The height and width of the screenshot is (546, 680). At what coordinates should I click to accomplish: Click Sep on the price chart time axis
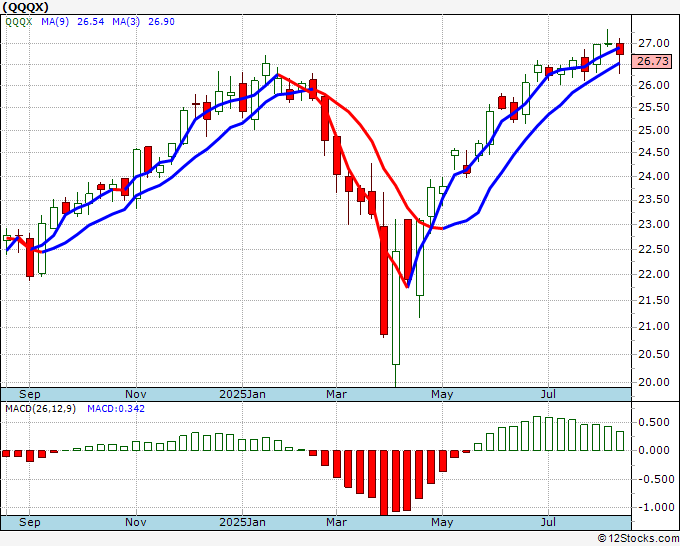[x=29, y=394]
